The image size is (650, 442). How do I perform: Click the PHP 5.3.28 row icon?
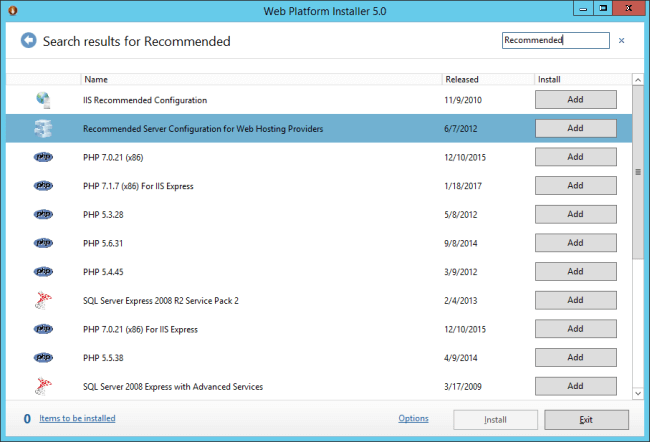pyautogui.click(x=43, y=214)
